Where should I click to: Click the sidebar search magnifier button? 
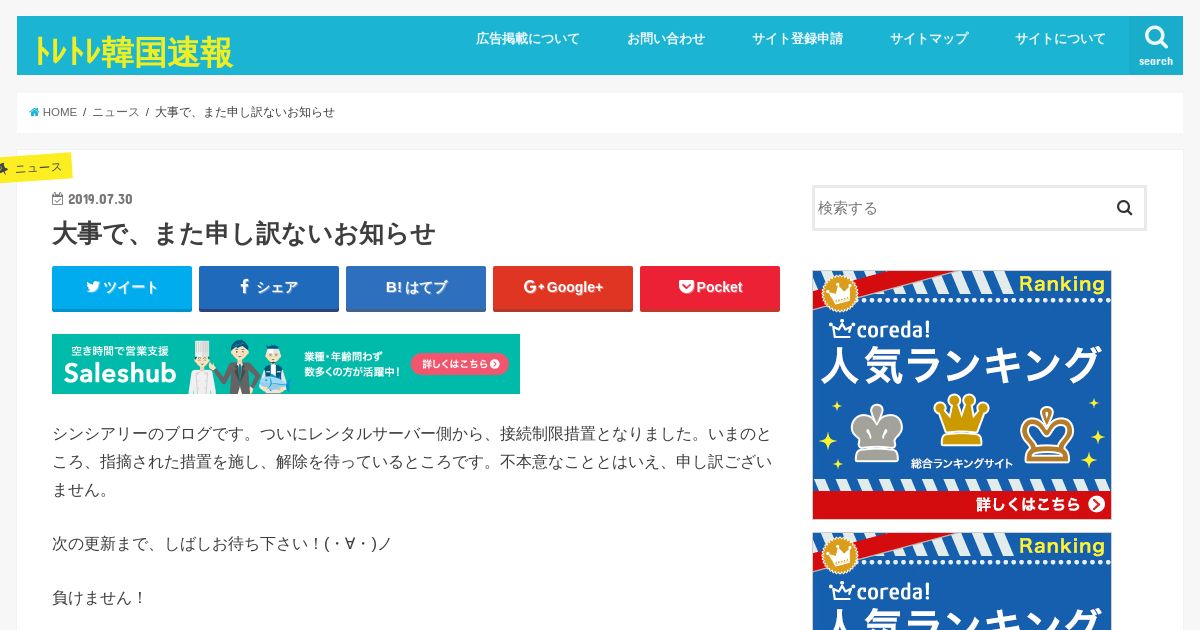pos(1124,208)
